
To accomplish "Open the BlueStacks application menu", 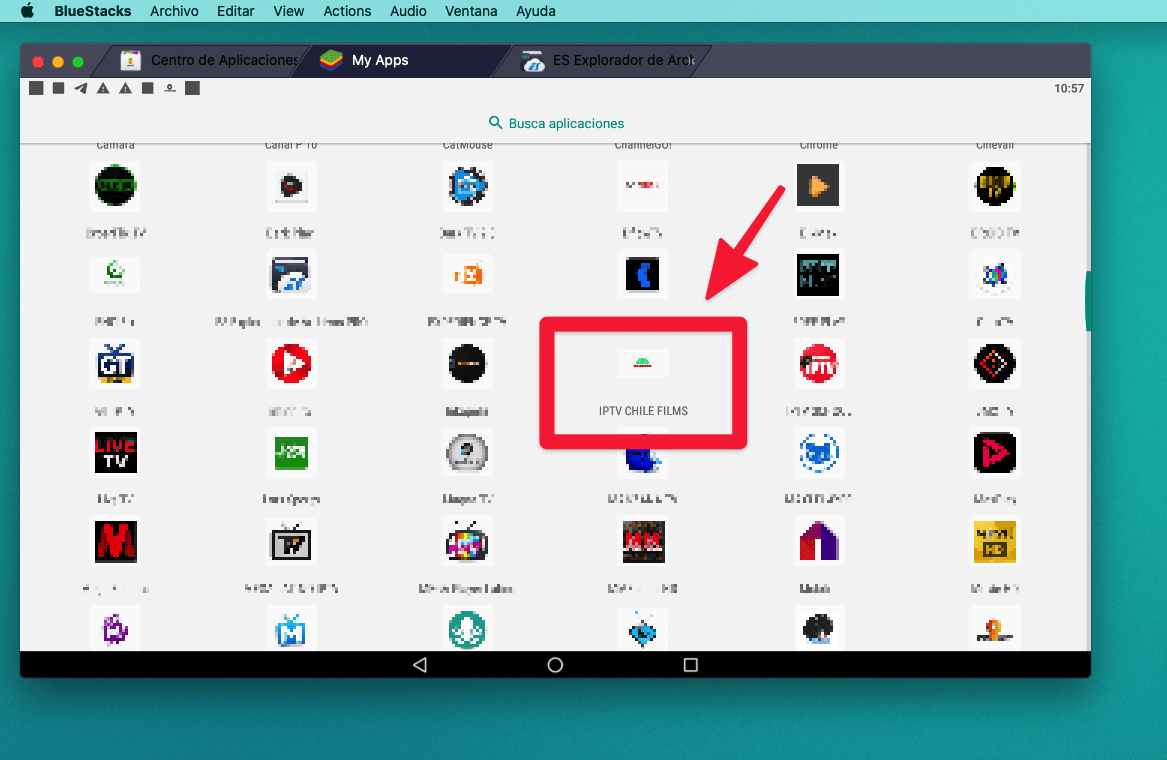I will [x=92, y=11].
